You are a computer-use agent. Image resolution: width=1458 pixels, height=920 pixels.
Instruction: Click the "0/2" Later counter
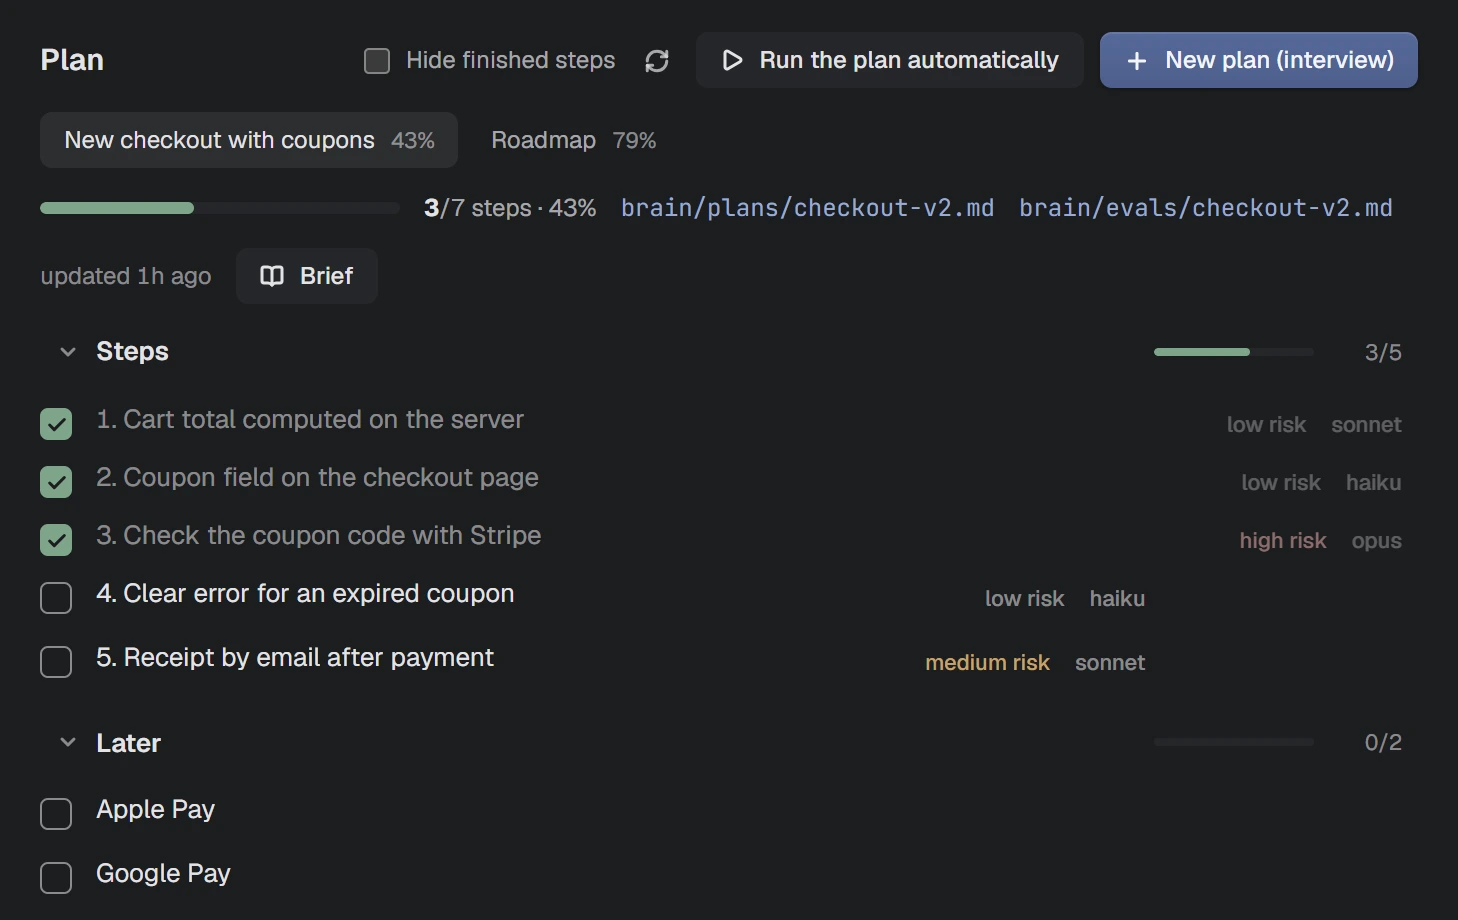click(x=1383, y=742)
